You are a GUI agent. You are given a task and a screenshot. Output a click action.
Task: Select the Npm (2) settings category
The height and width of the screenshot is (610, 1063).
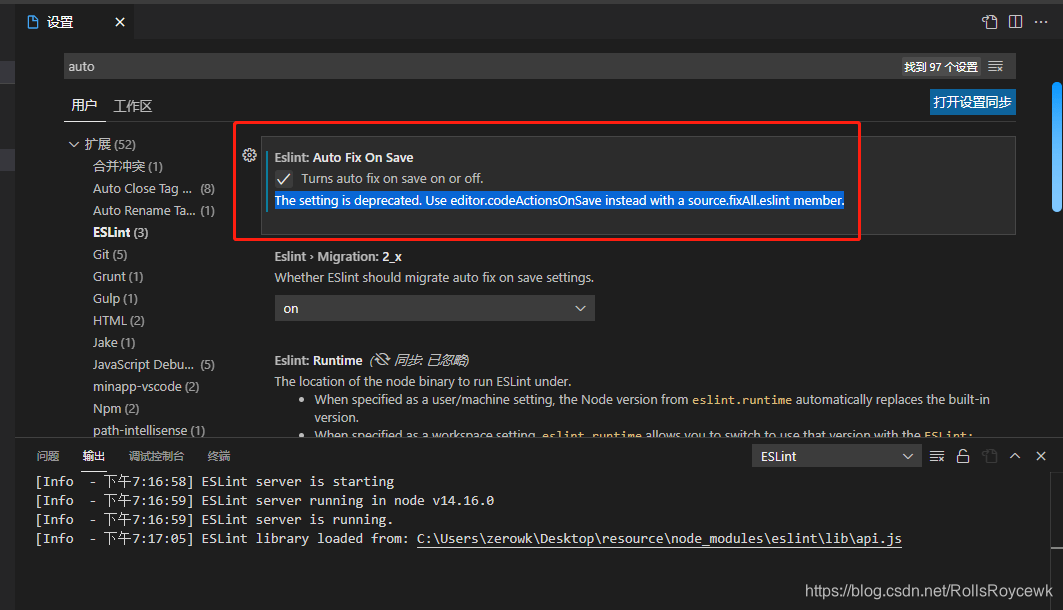(x=116, y=409)
